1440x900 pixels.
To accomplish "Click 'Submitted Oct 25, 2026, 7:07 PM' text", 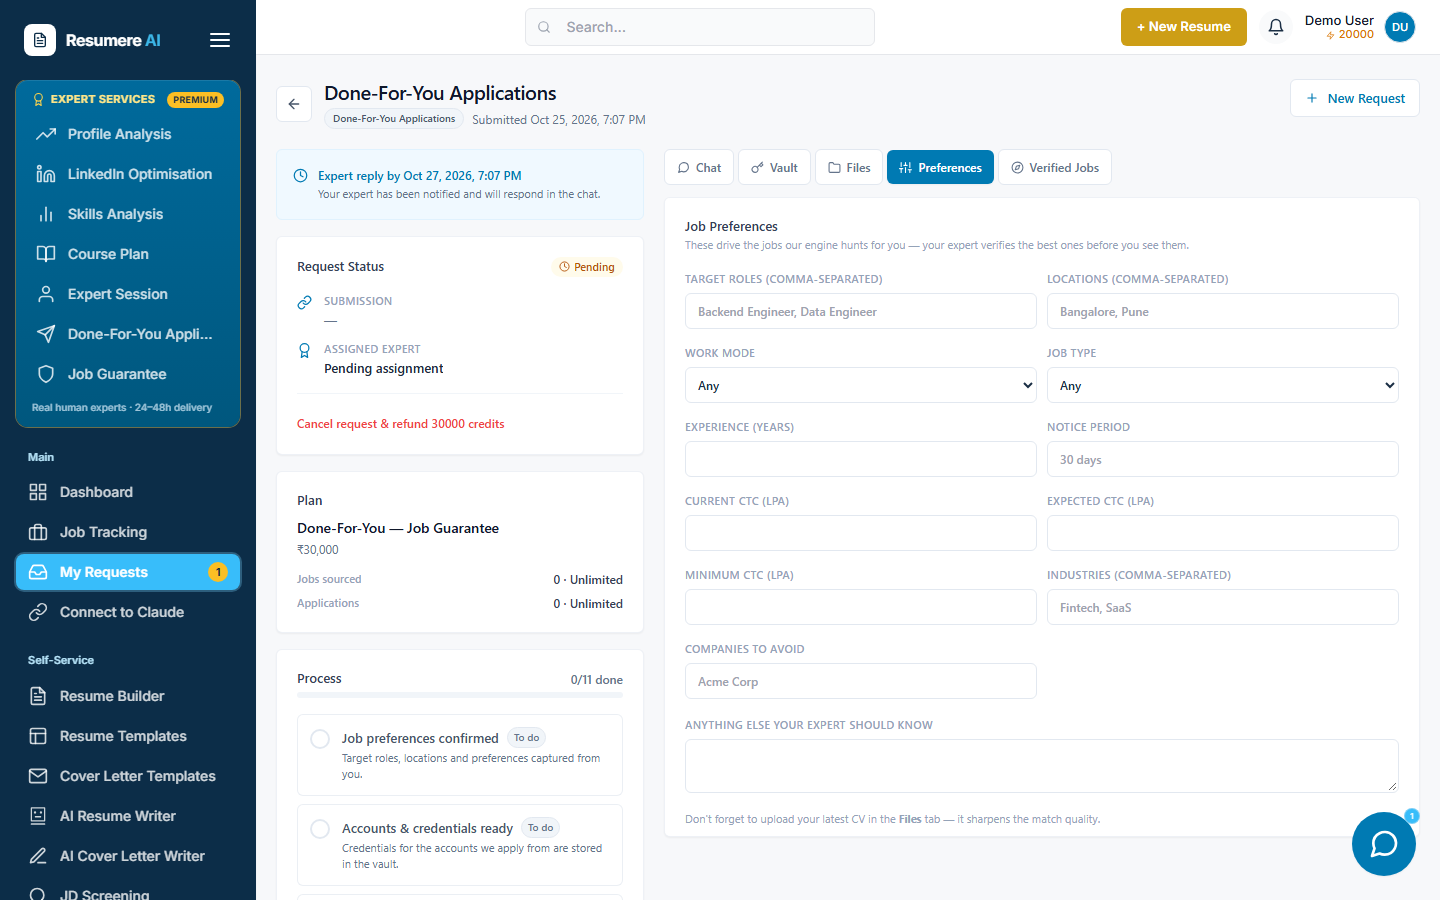I will (x=559, y=120).
